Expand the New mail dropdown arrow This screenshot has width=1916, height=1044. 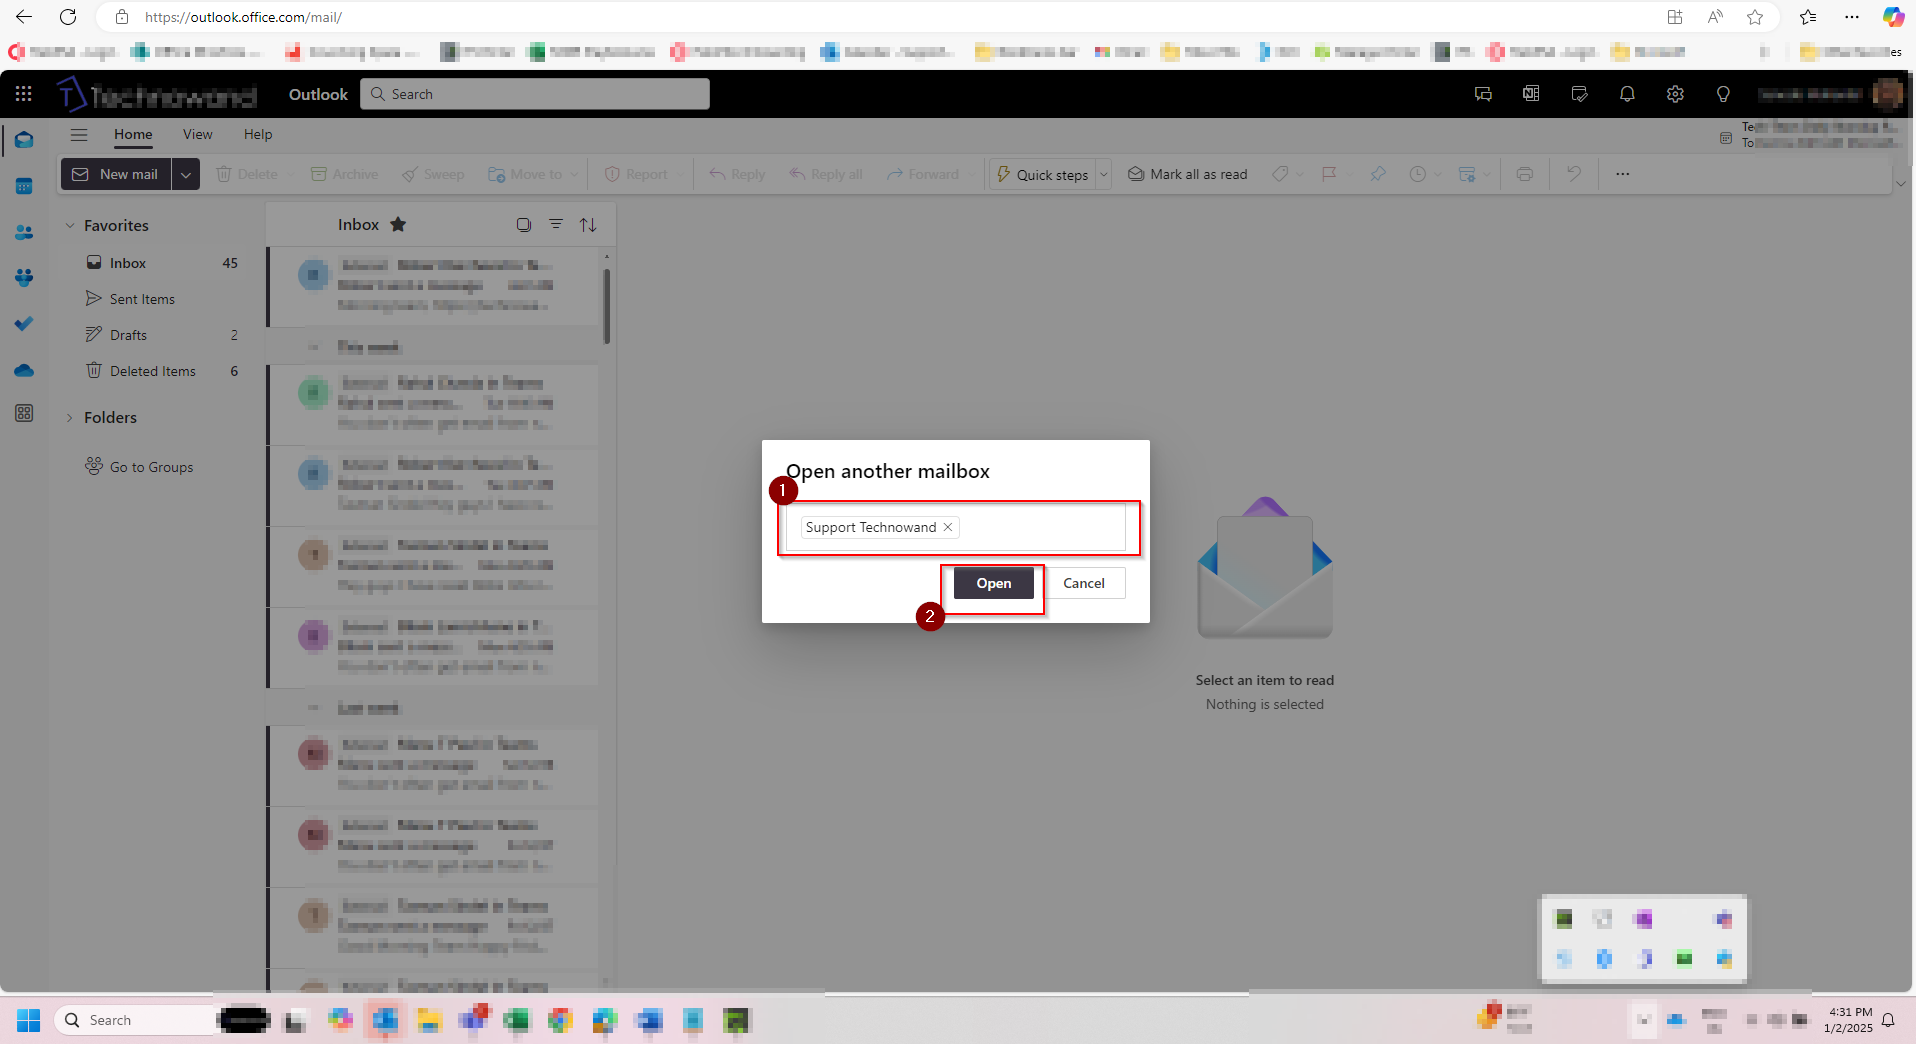pyautogui.click(x=185, y=174)
